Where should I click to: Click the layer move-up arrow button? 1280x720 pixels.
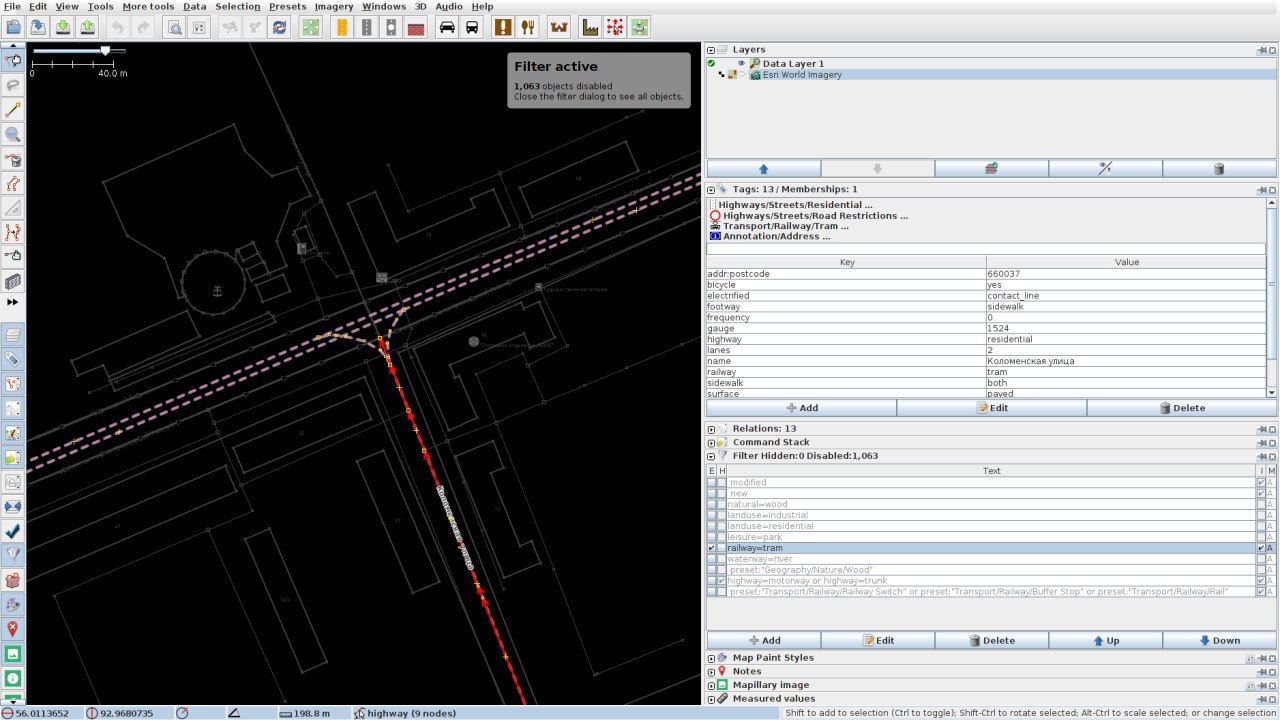[763, 169]
